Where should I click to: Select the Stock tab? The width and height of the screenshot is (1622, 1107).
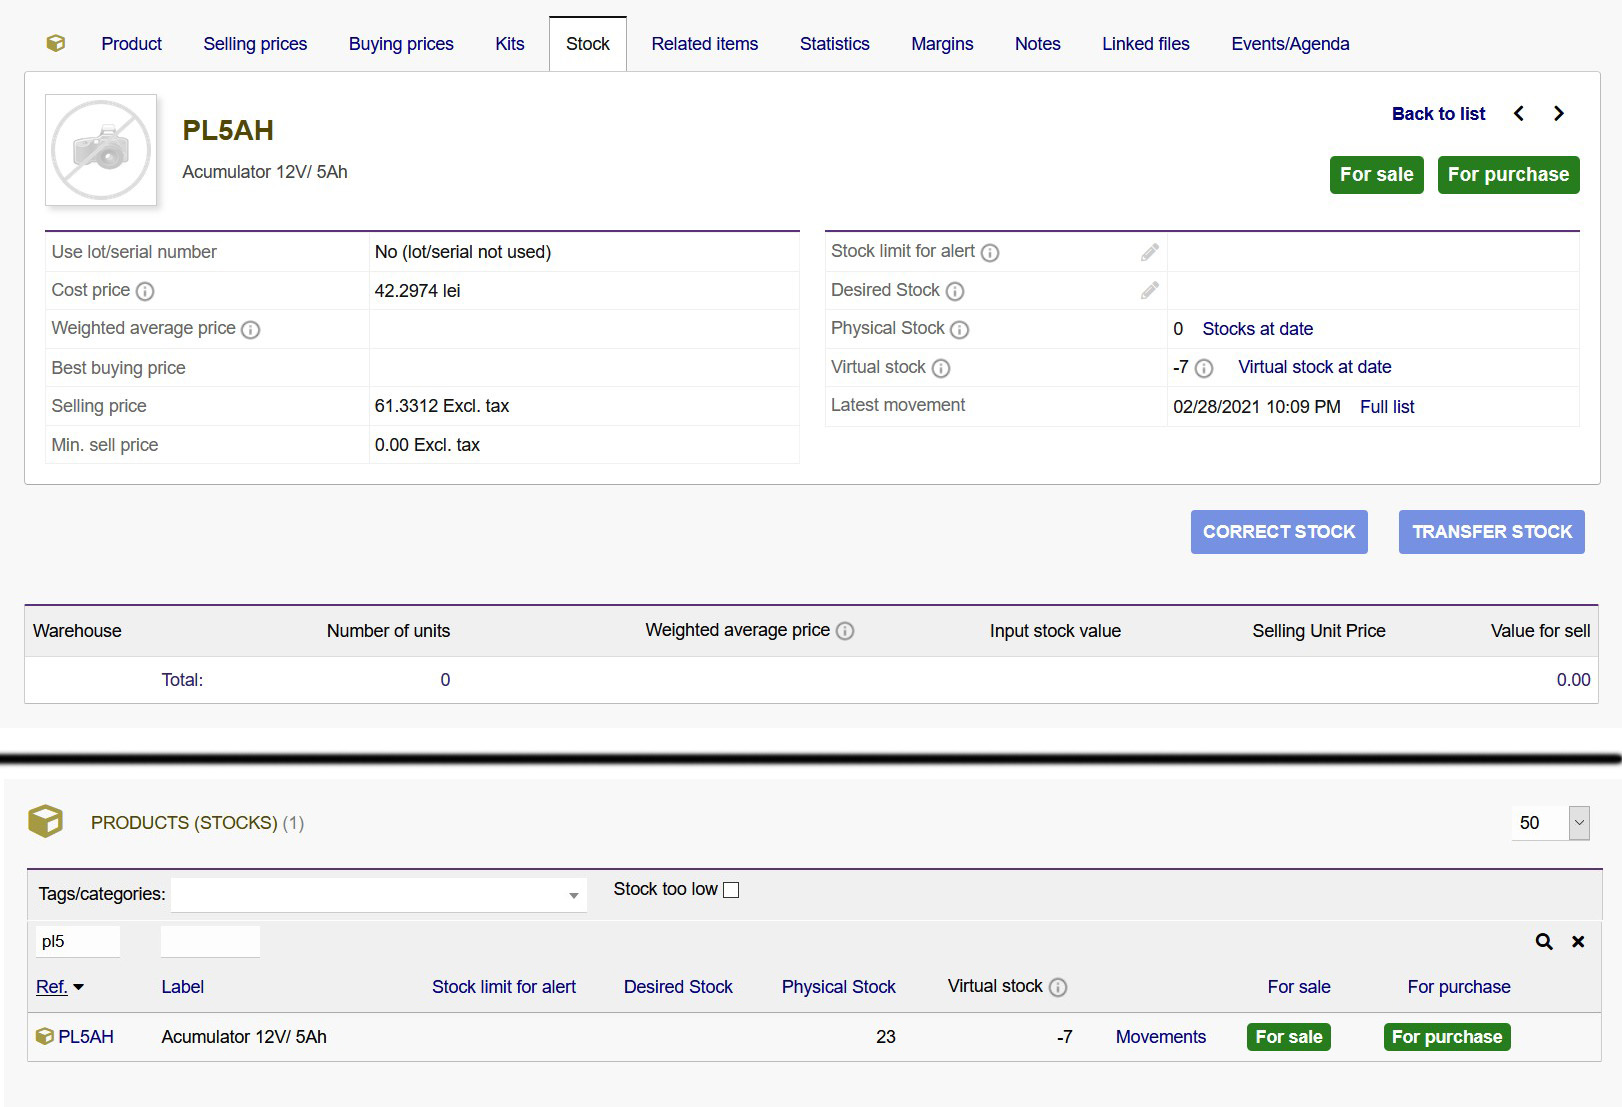point(588,44)
